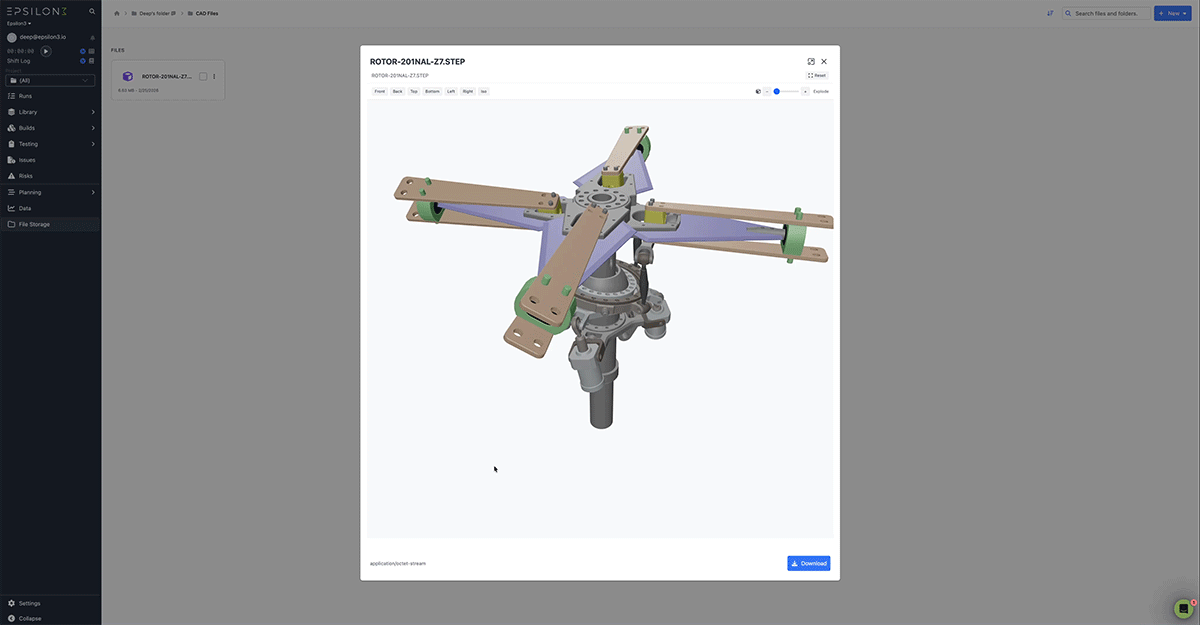Viewport: 1200px width, 625px height.
Task: Download the STEP file
Action: (x=808, y=563)
